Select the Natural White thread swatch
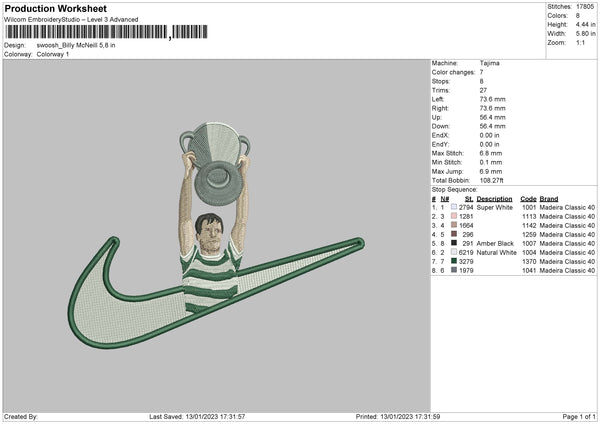 tap(454, 252)
